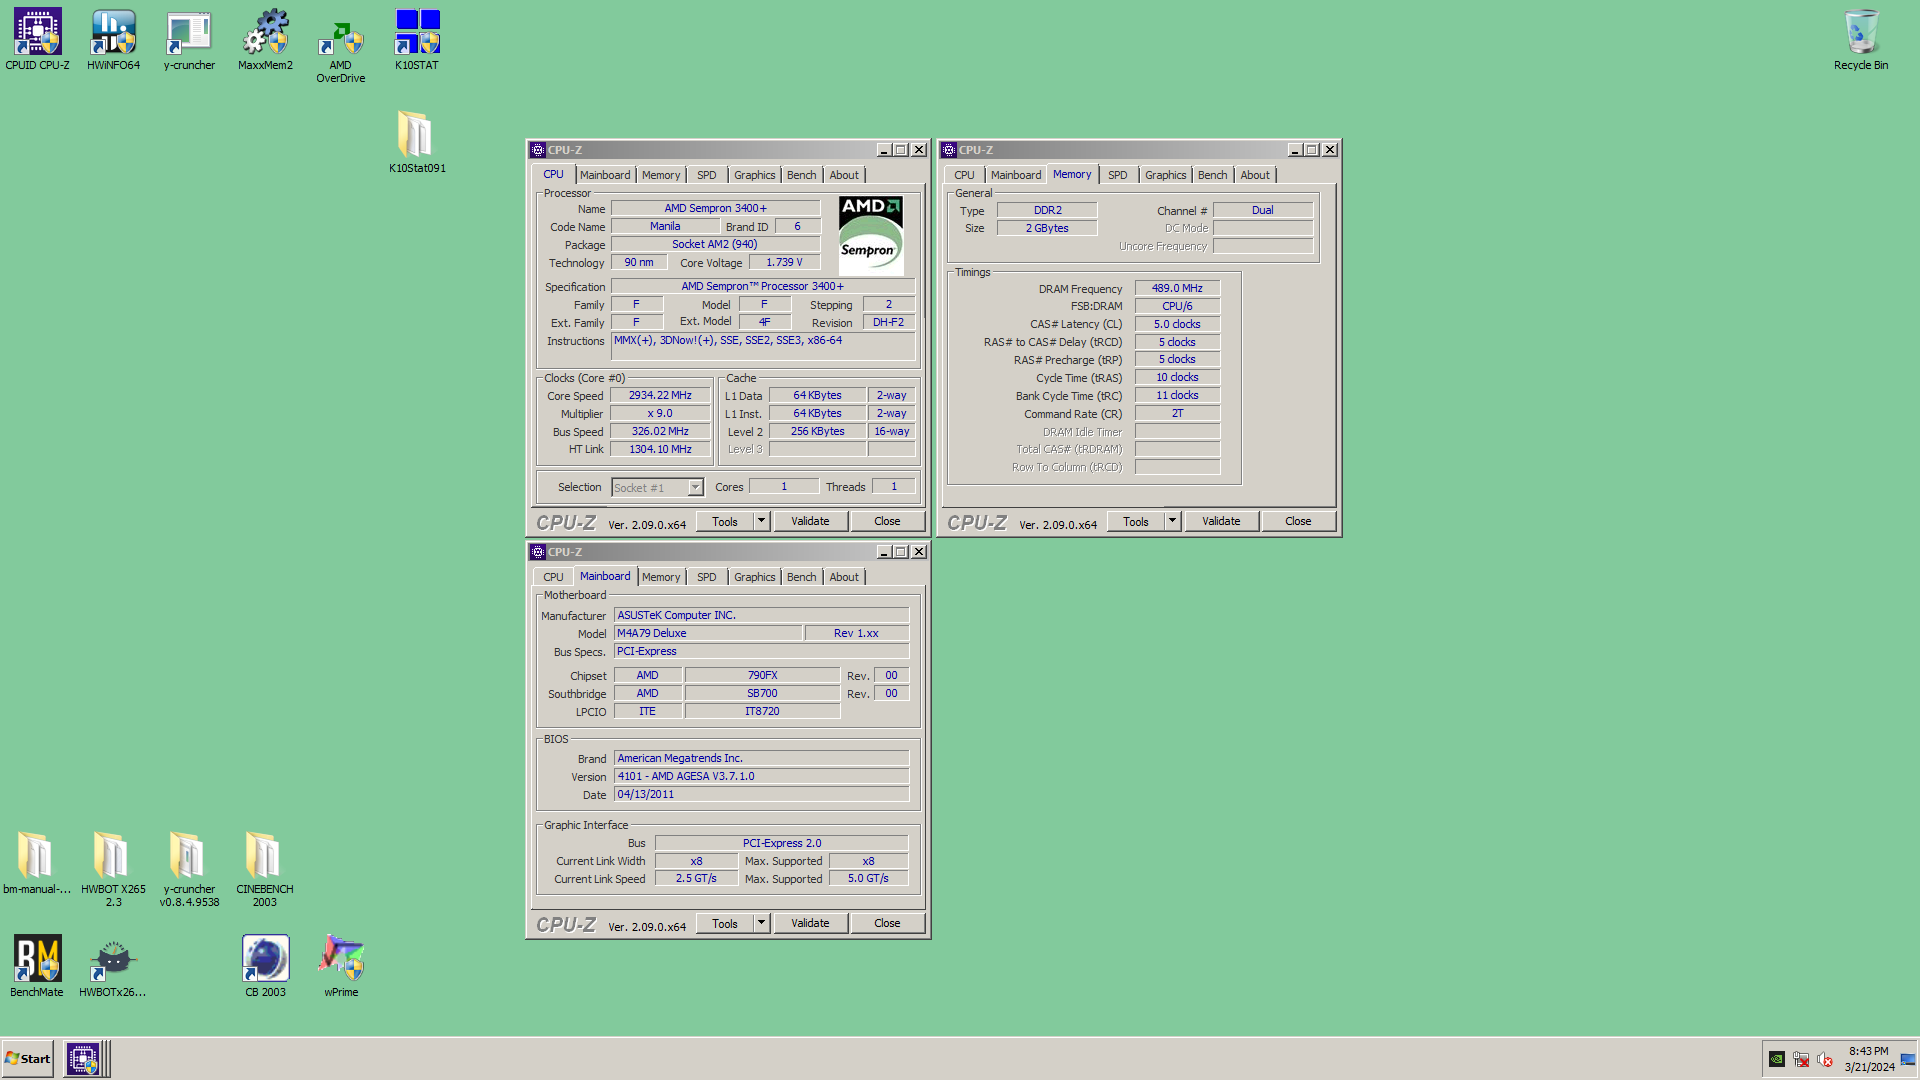Click Validate in the Memory window
Image resolution: width=1920 pixels, height=1080 pixels.
pos(1221,521)
